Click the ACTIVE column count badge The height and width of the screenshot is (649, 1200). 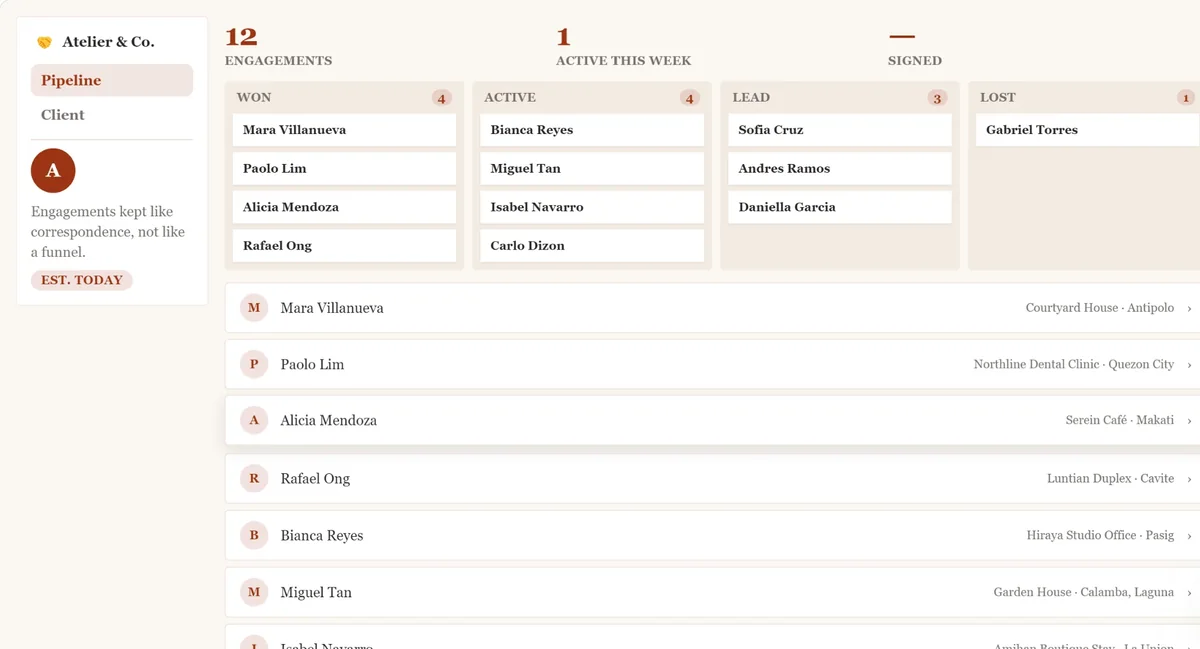pos(689,98)
